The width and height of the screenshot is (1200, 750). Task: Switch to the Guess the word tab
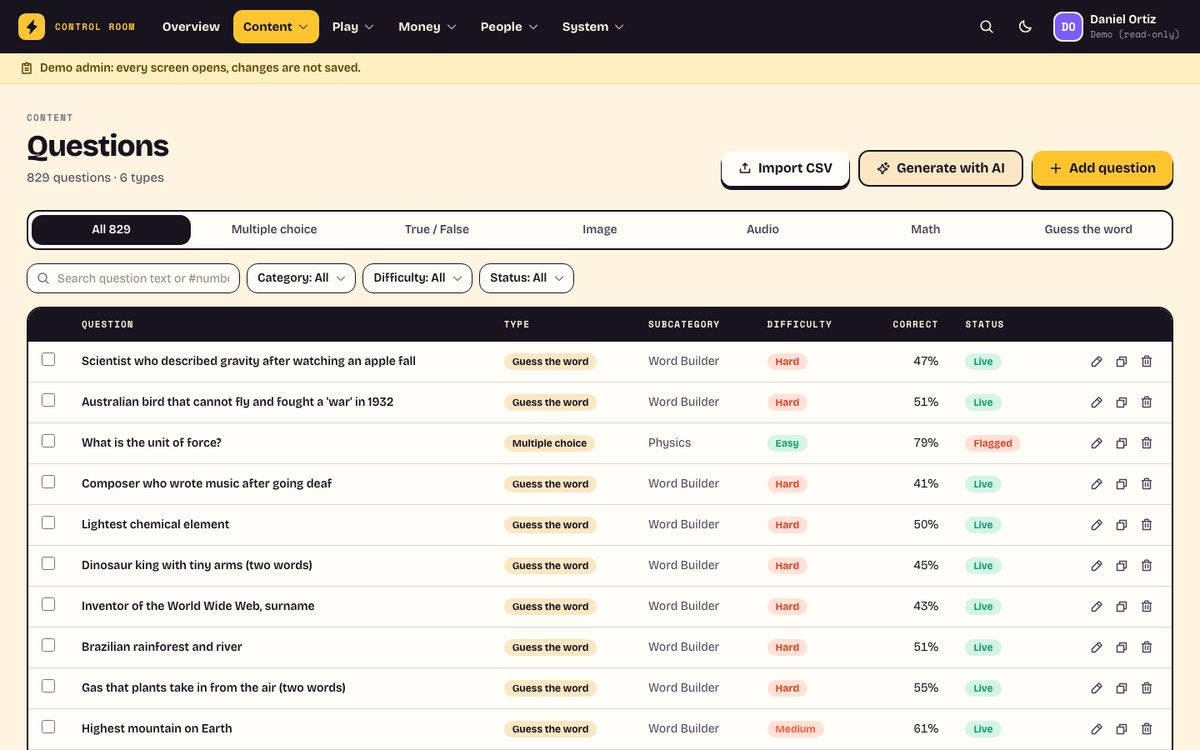pyautogui.click(x=1088, y=230)
